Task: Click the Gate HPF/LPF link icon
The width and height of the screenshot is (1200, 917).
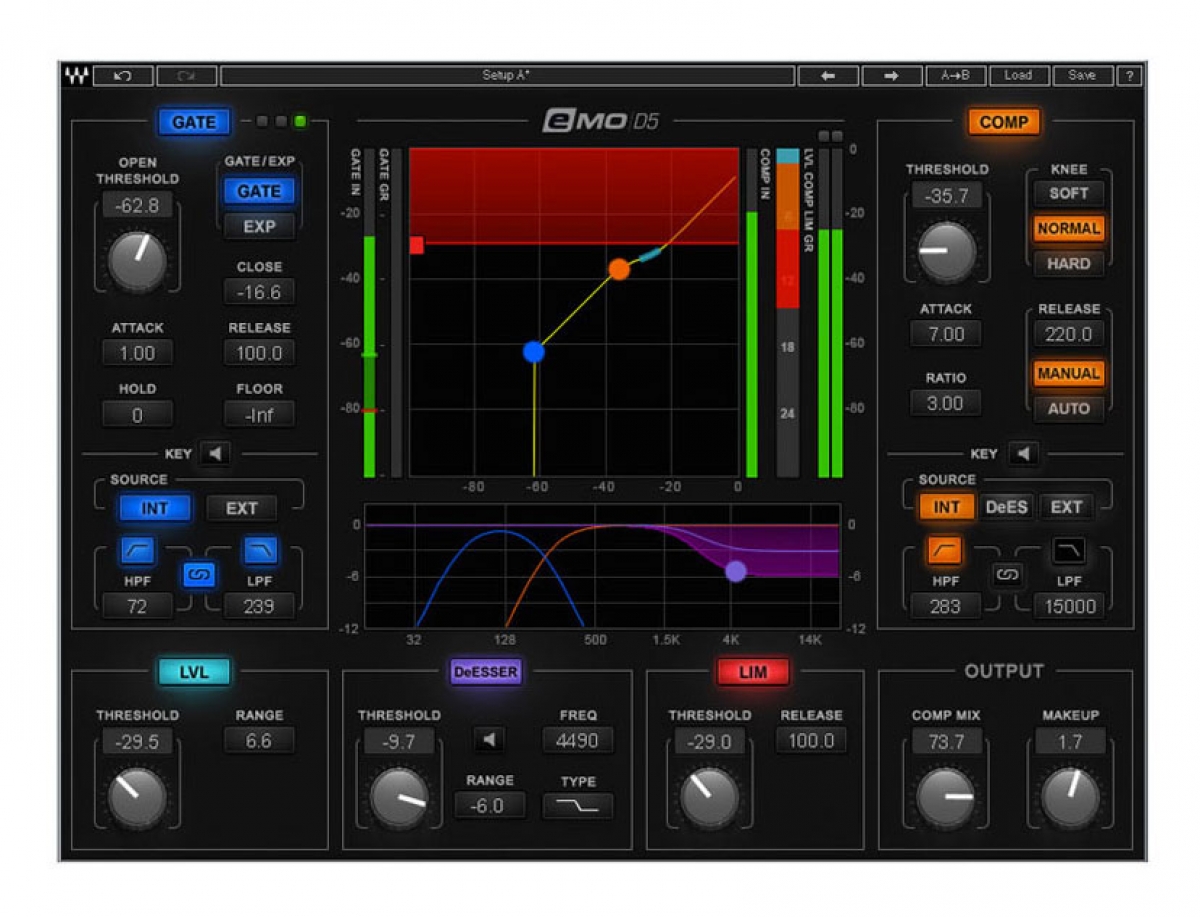Action: click(x=198, y=575)
